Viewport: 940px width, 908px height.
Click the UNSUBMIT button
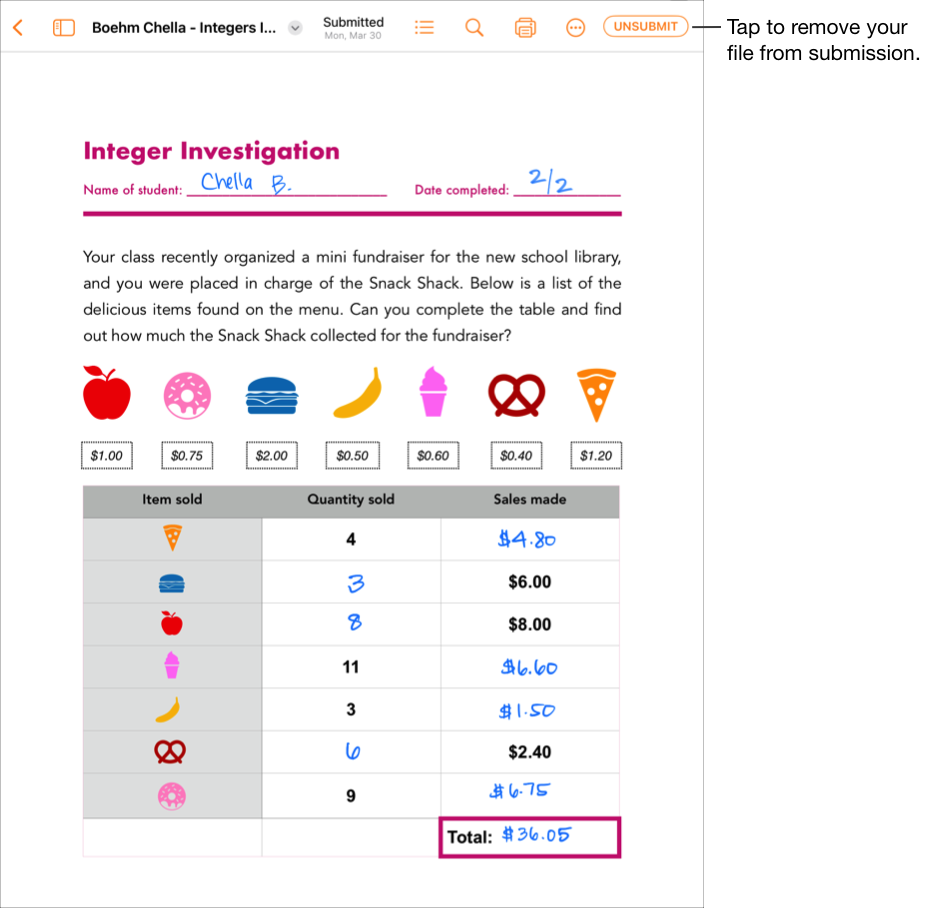(x=645, y=27)
